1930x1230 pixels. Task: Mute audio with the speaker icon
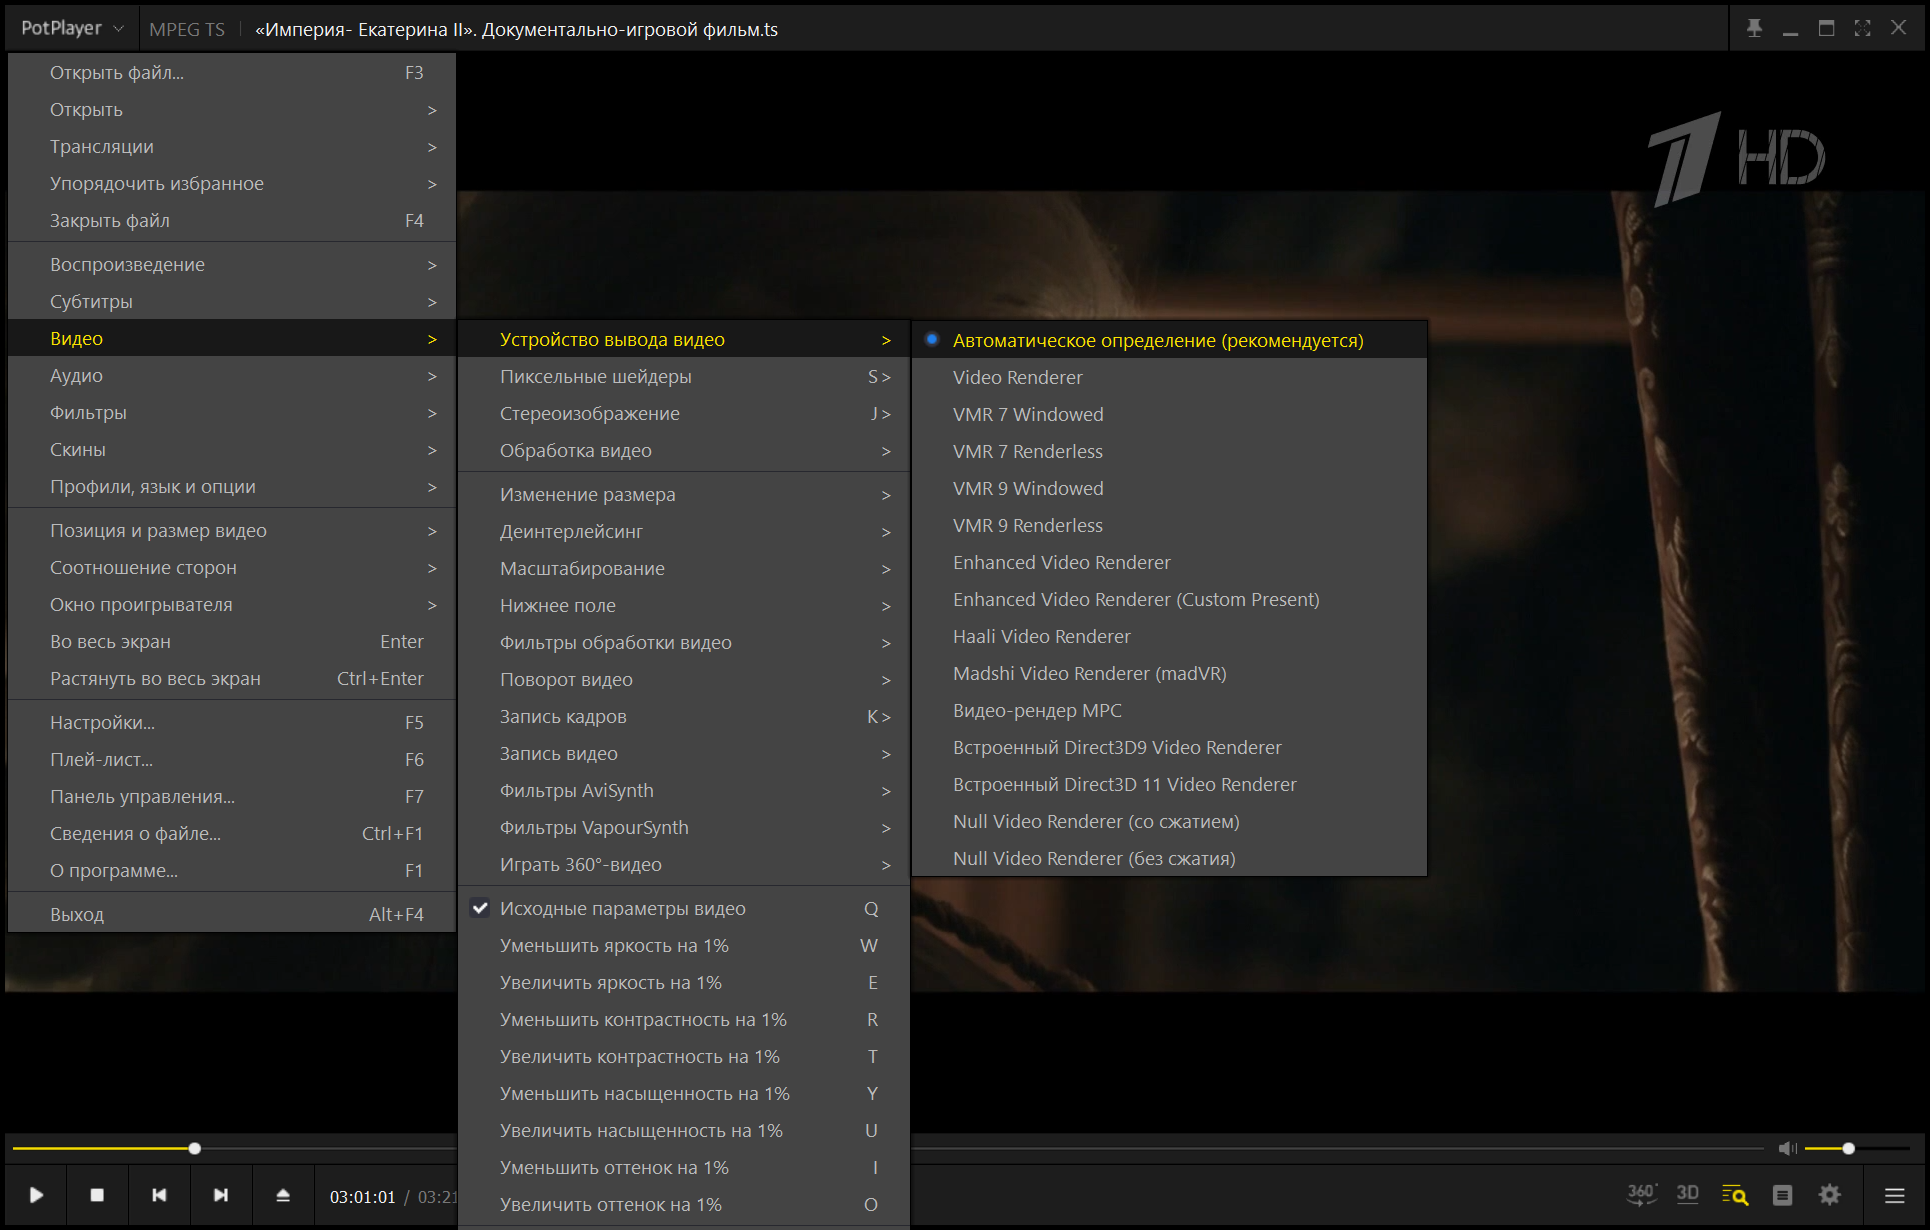(x=1787, y=1148)
